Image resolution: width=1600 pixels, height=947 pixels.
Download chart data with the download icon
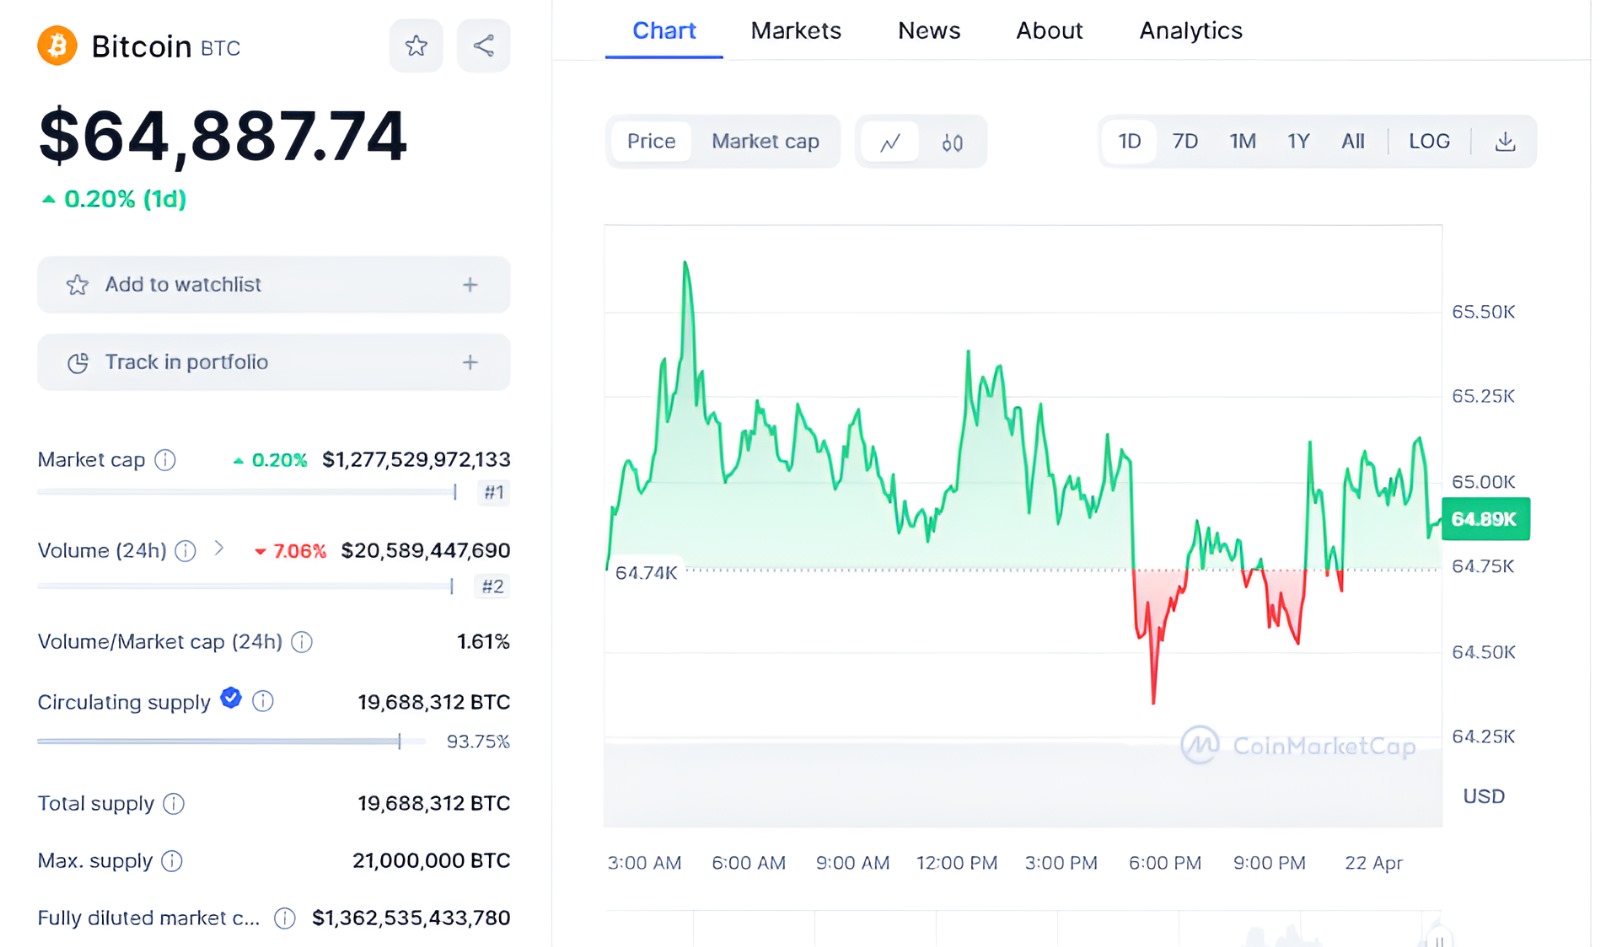[x=1505, y=142]
